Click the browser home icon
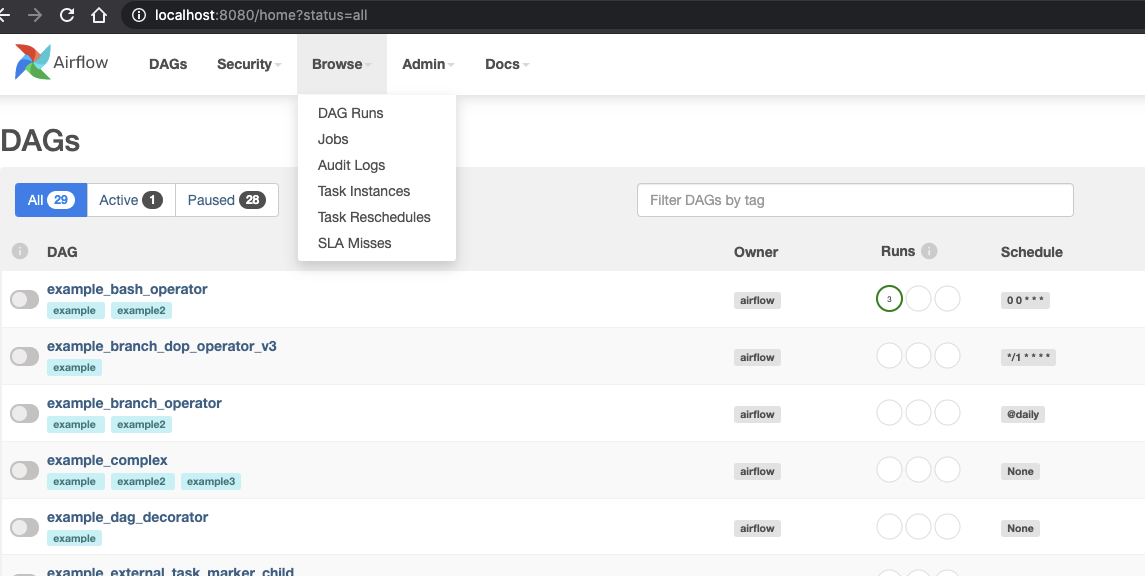Image resolution: width=1145 pixels, height=576 pixels. click(100, 14)
